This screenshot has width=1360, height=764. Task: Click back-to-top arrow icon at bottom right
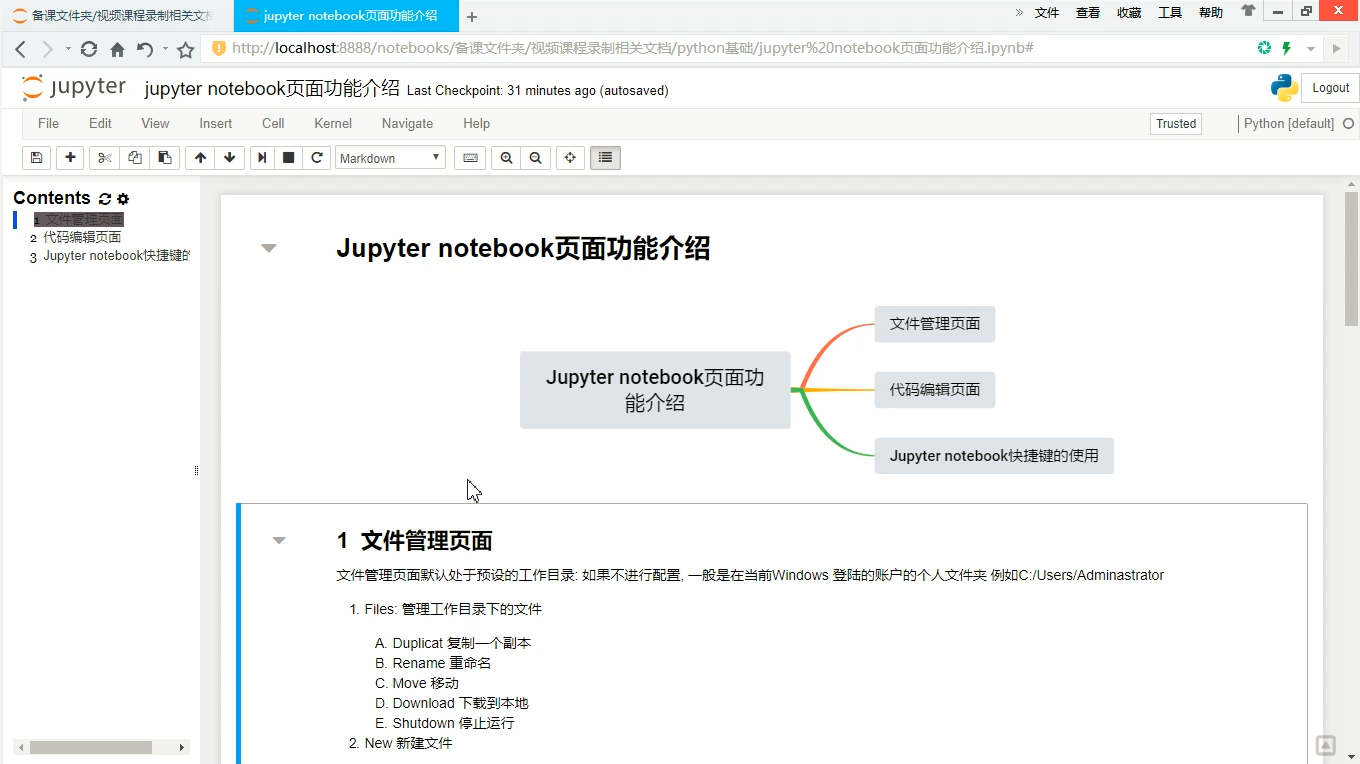(x=1325, y=745)
